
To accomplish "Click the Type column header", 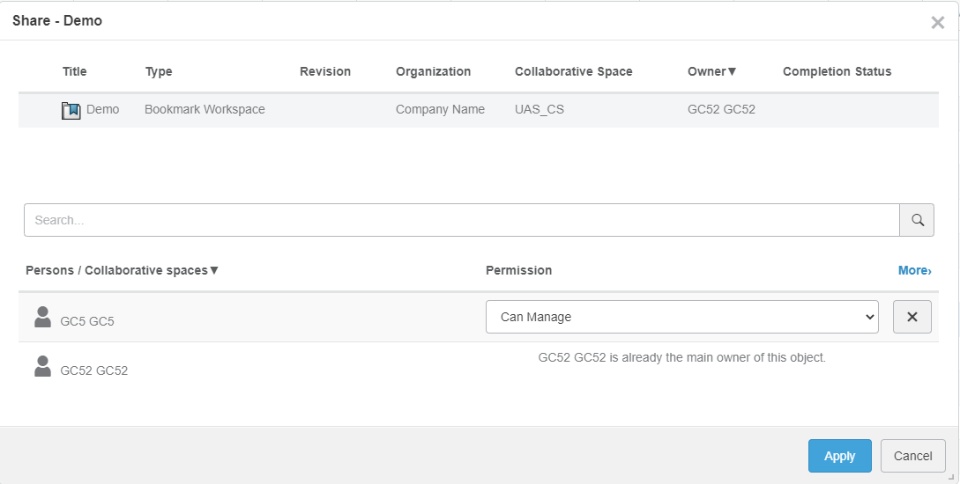I will coord(159,72).
